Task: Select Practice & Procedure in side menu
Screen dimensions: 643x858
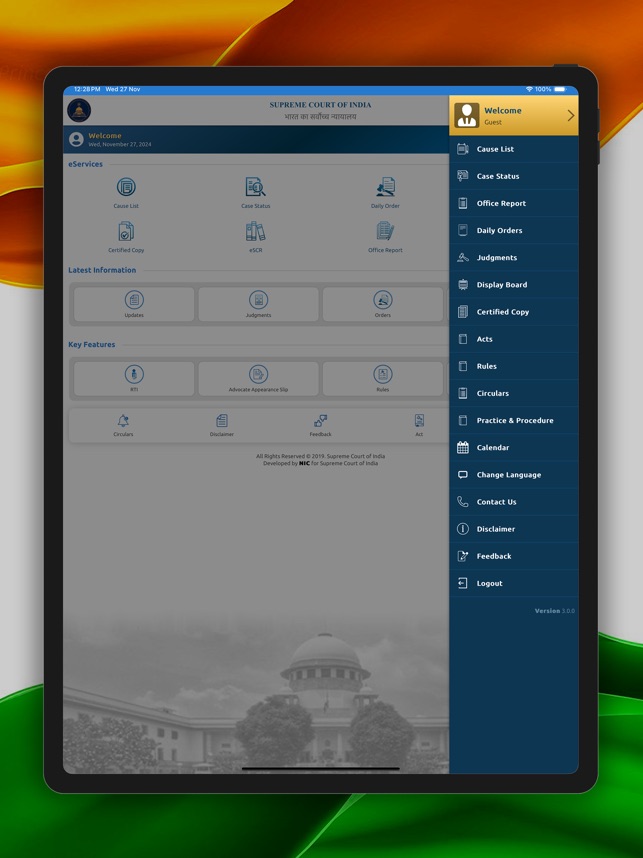Action: [x=513, y=420]
